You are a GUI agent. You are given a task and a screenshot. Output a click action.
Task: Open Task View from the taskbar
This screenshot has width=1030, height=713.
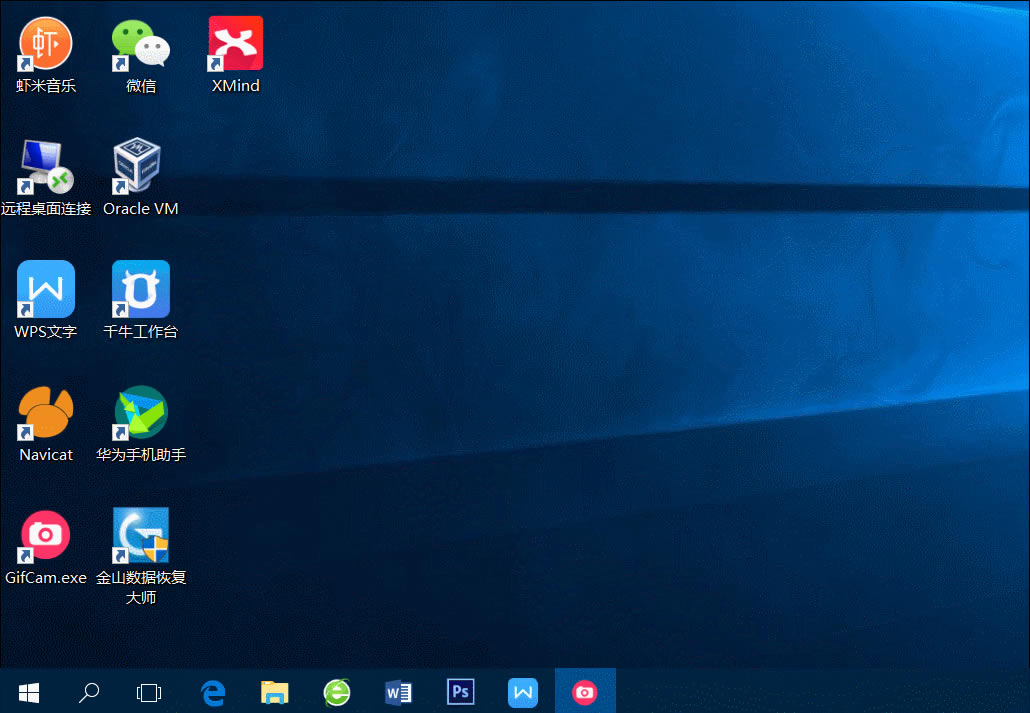[x=149, y=691]
